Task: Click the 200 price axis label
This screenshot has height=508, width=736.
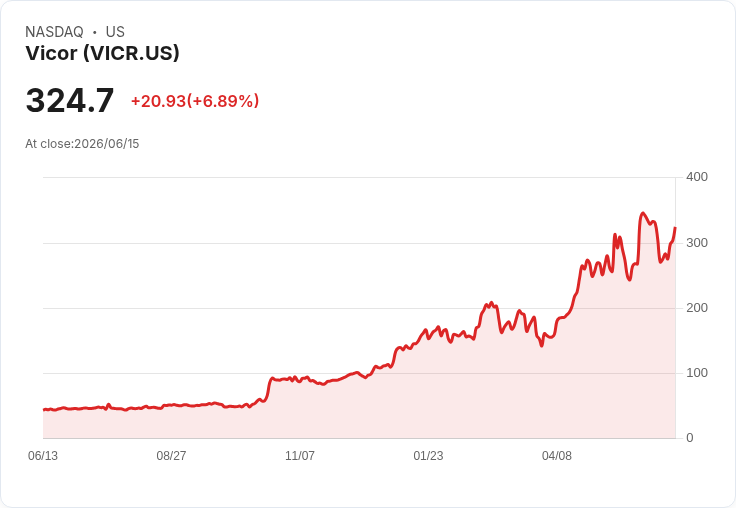Action: pos(697,308)
